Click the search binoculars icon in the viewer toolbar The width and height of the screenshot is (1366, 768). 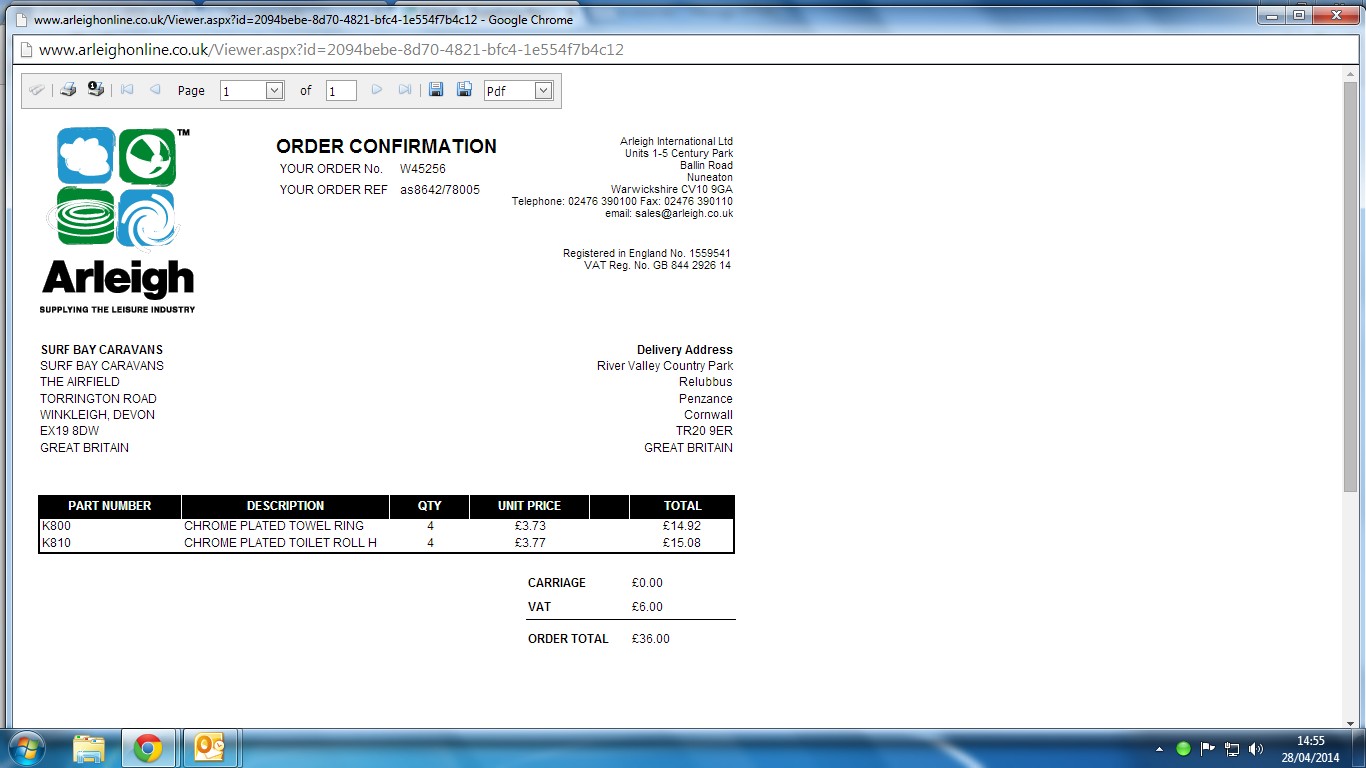pyautogui.click(x=37, y=90)
